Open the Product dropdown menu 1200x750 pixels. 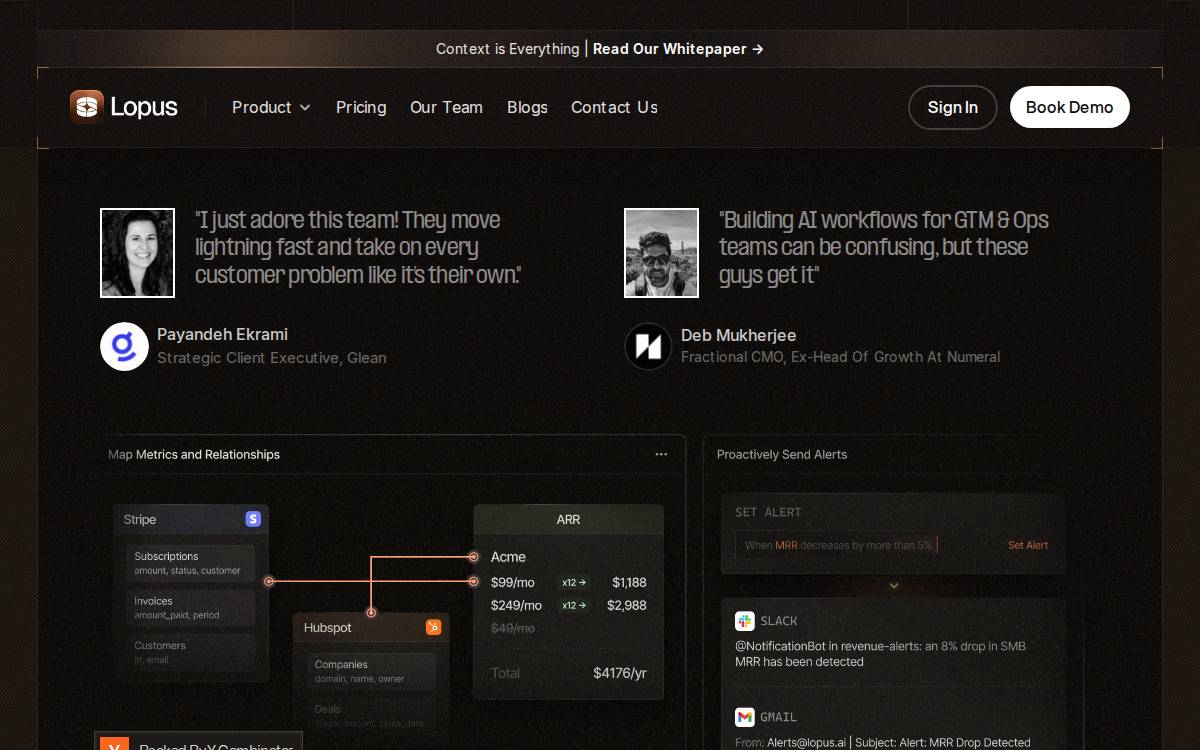271,107
